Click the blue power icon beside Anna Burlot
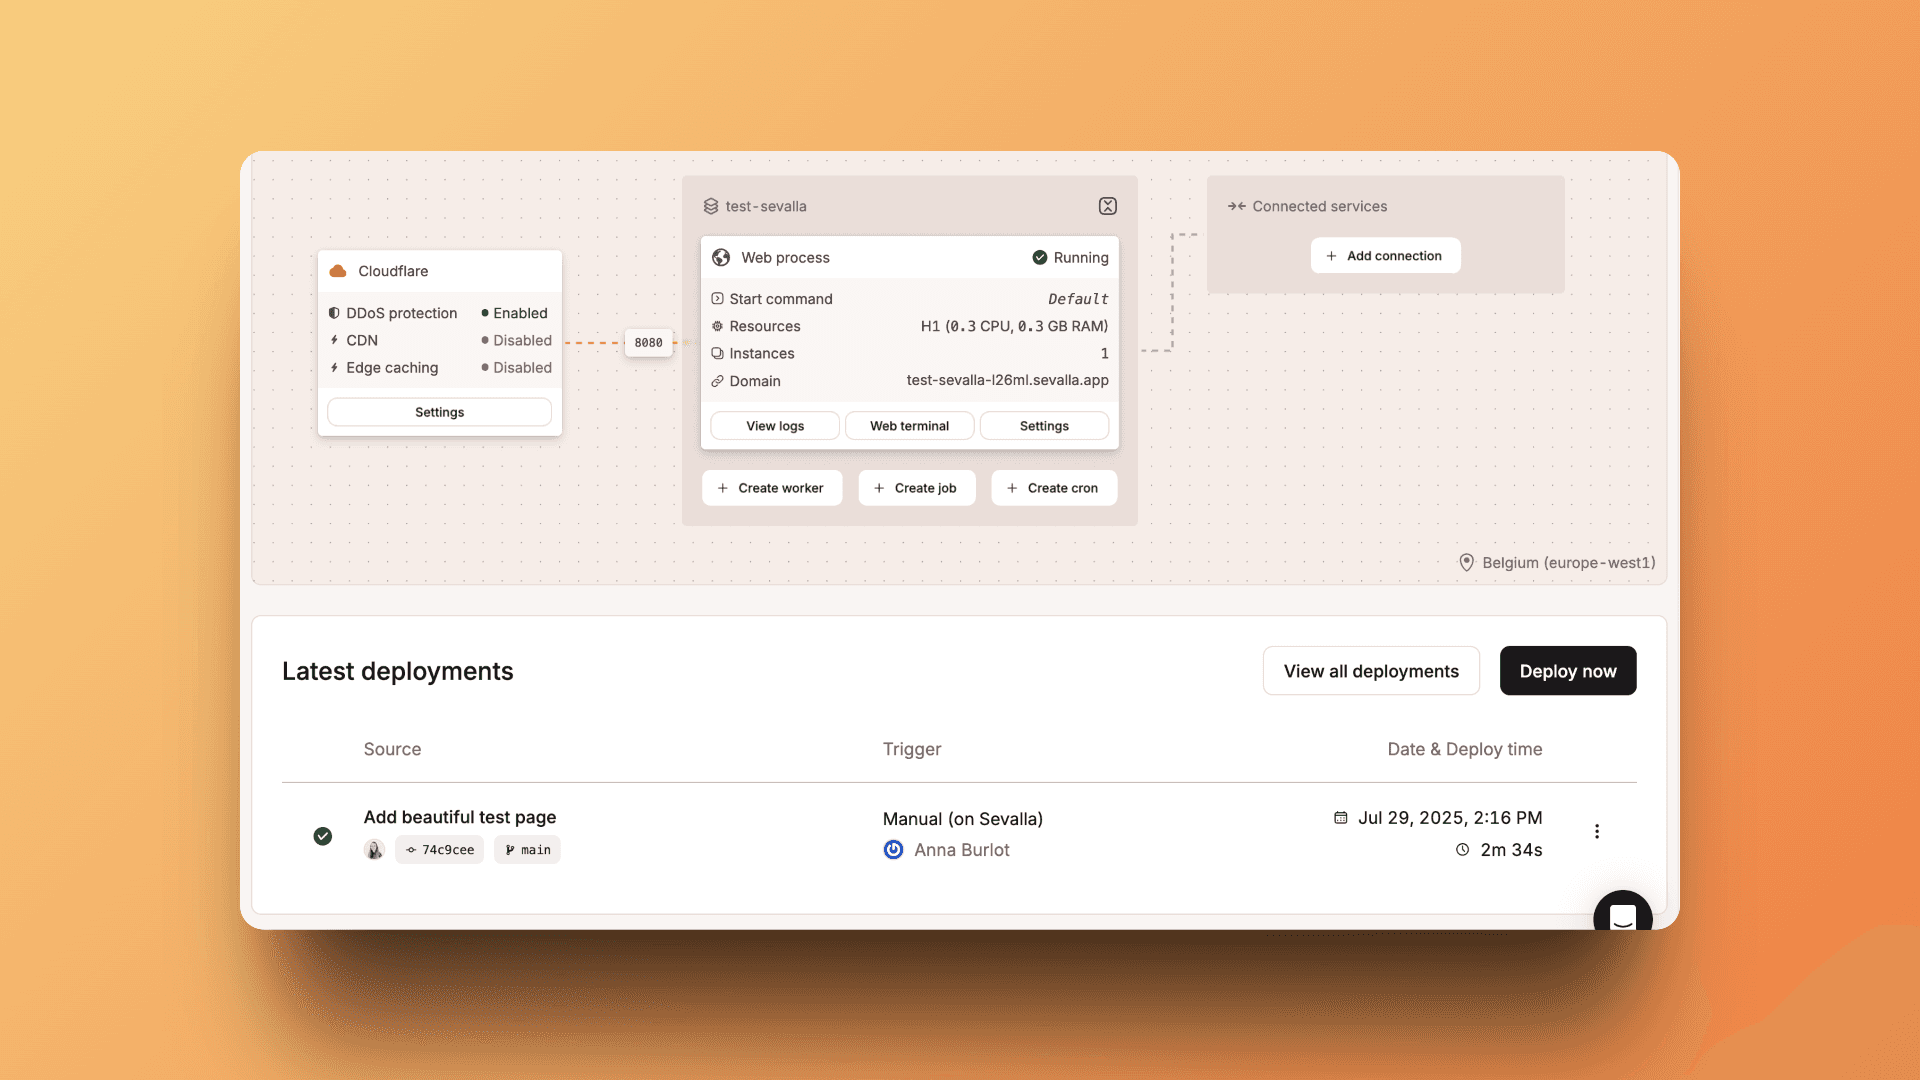The image size is (1920, 1080). point(893,850)
